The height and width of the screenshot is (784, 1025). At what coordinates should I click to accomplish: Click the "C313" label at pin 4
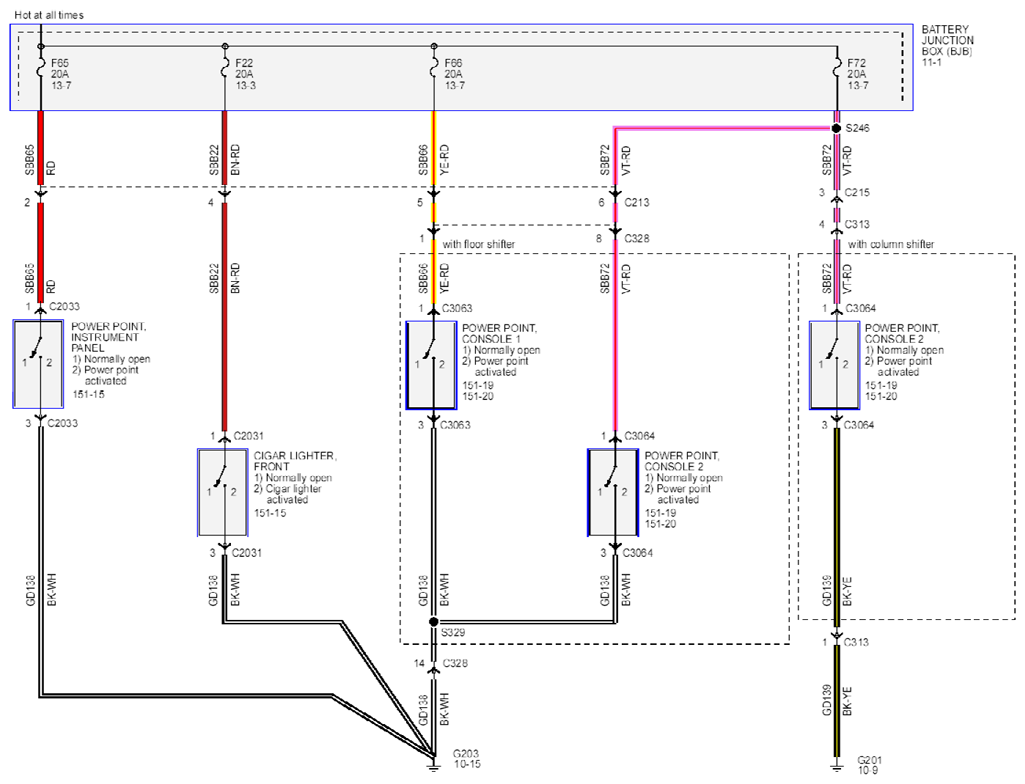(857, 224)
